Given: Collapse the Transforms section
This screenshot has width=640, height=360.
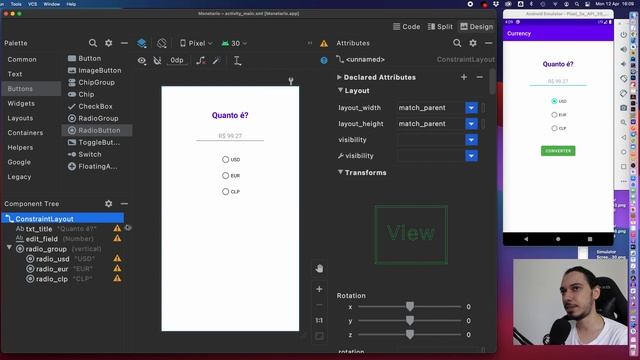Looking at the screenshot, I should pyautogui.click(x=340, y=172).
